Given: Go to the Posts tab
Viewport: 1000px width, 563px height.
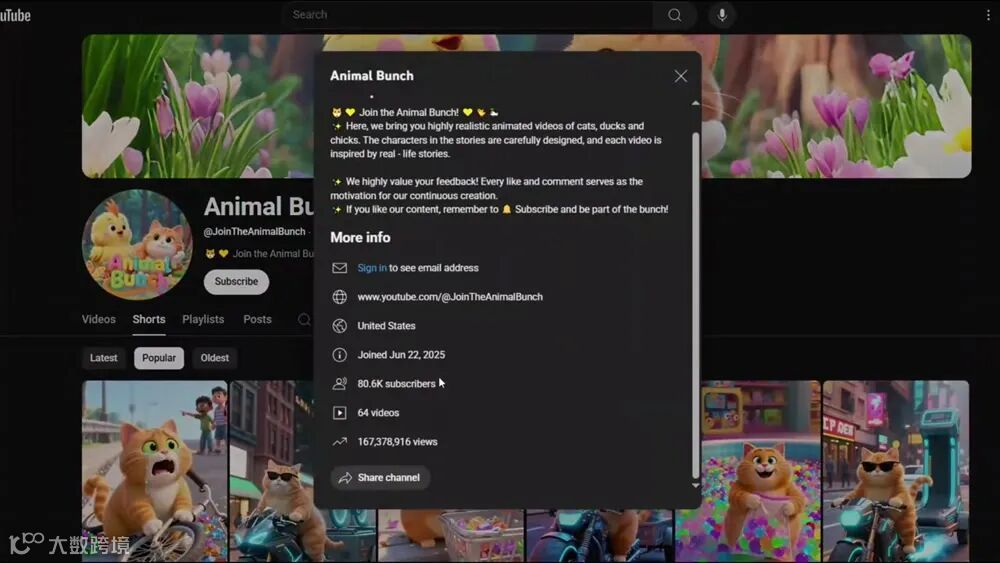Looking at the screenshot, I should pos(257,319).
